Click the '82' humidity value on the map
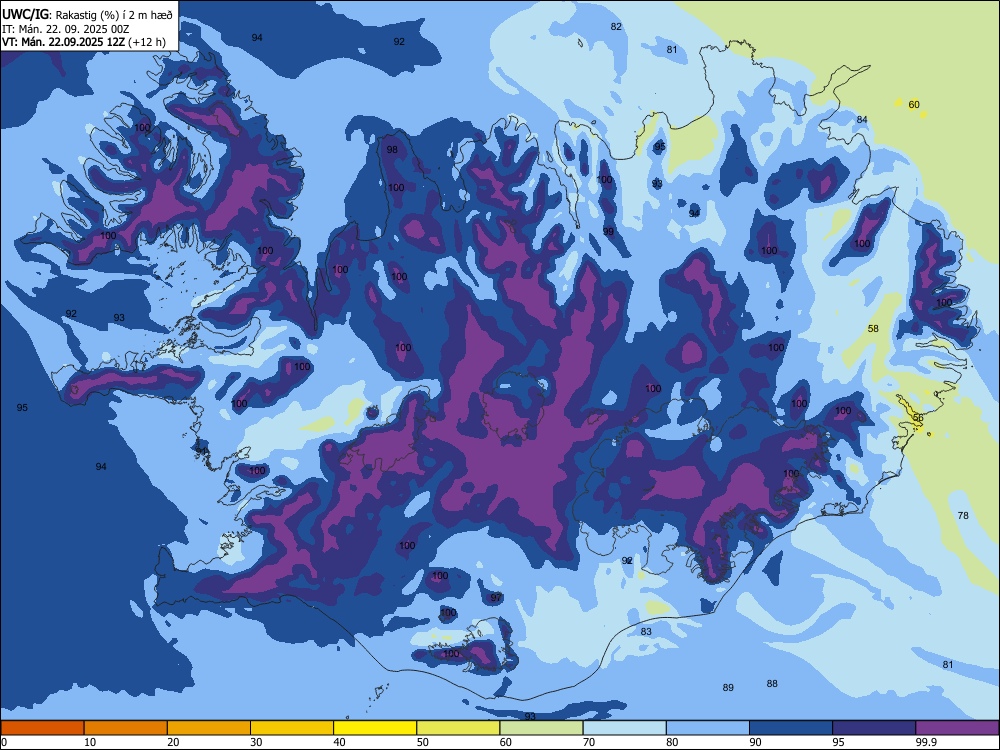 click(x=615, y=26)
